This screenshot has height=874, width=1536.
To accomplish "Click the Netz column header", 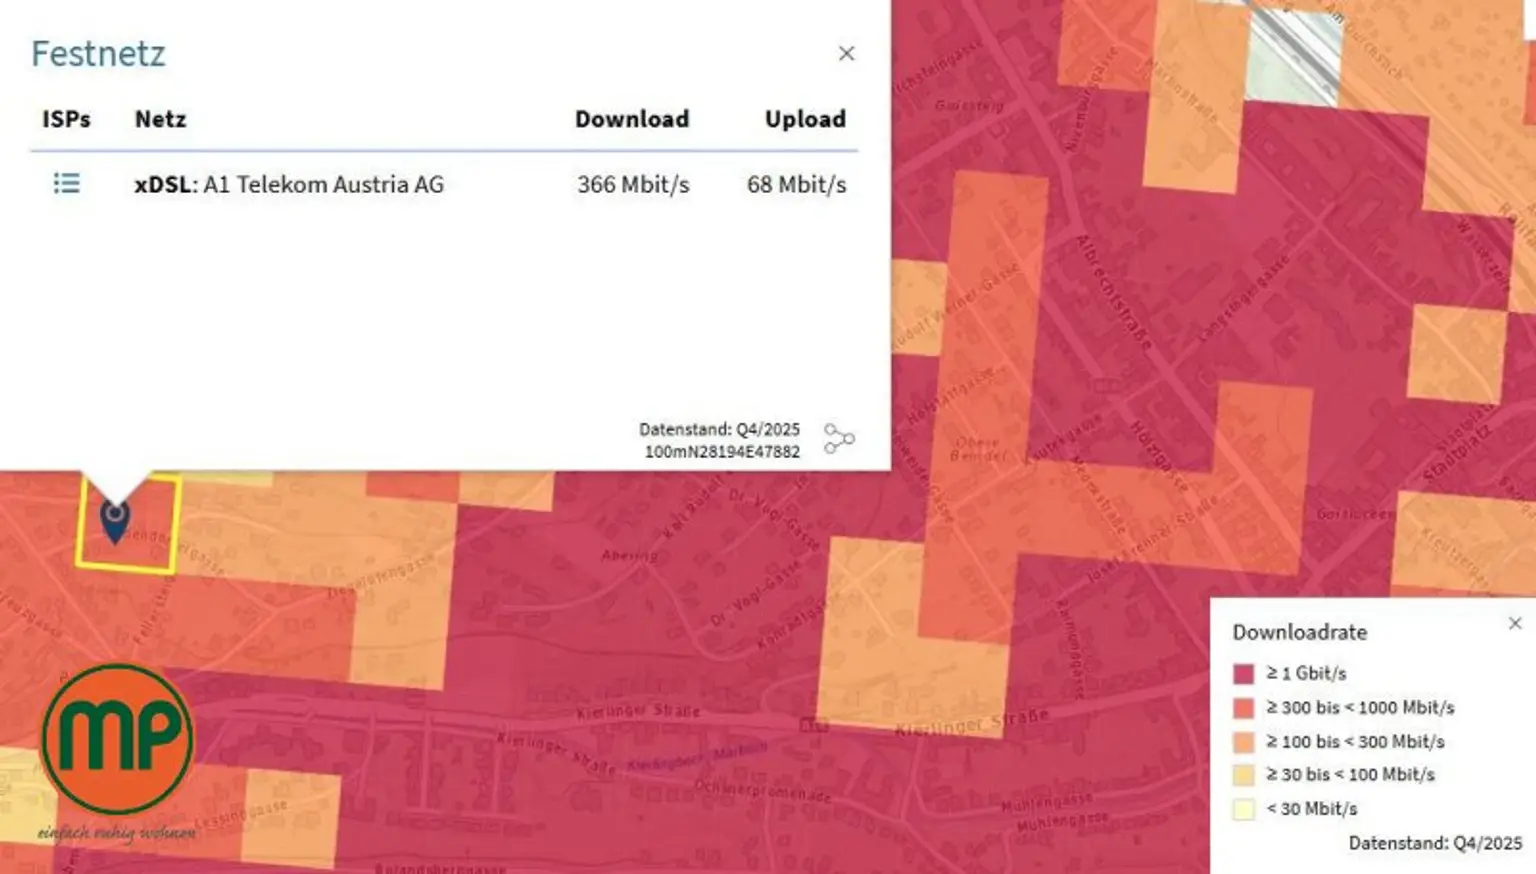I will [x=160, y=119].
